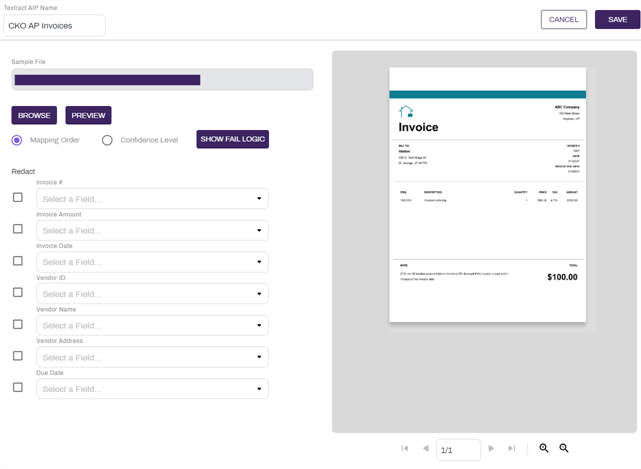
Task: Click the 'Due Date' field label
Action: [50, 373]
